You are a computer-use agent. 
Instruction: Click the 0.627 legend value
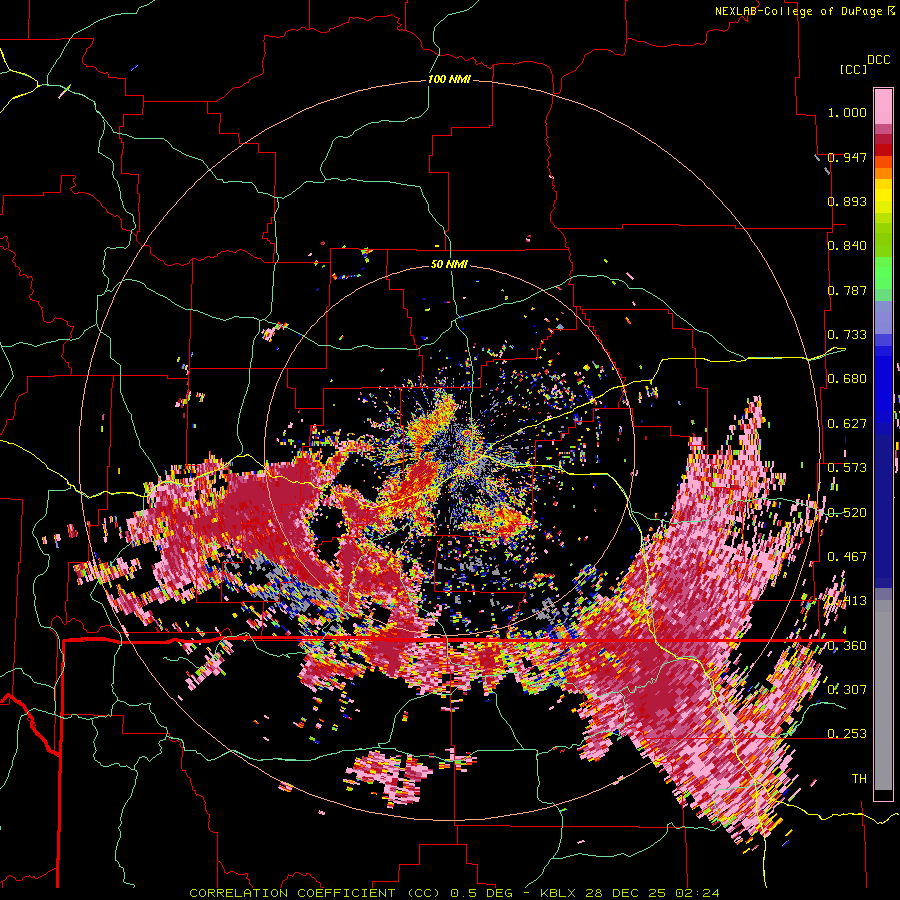847,424
